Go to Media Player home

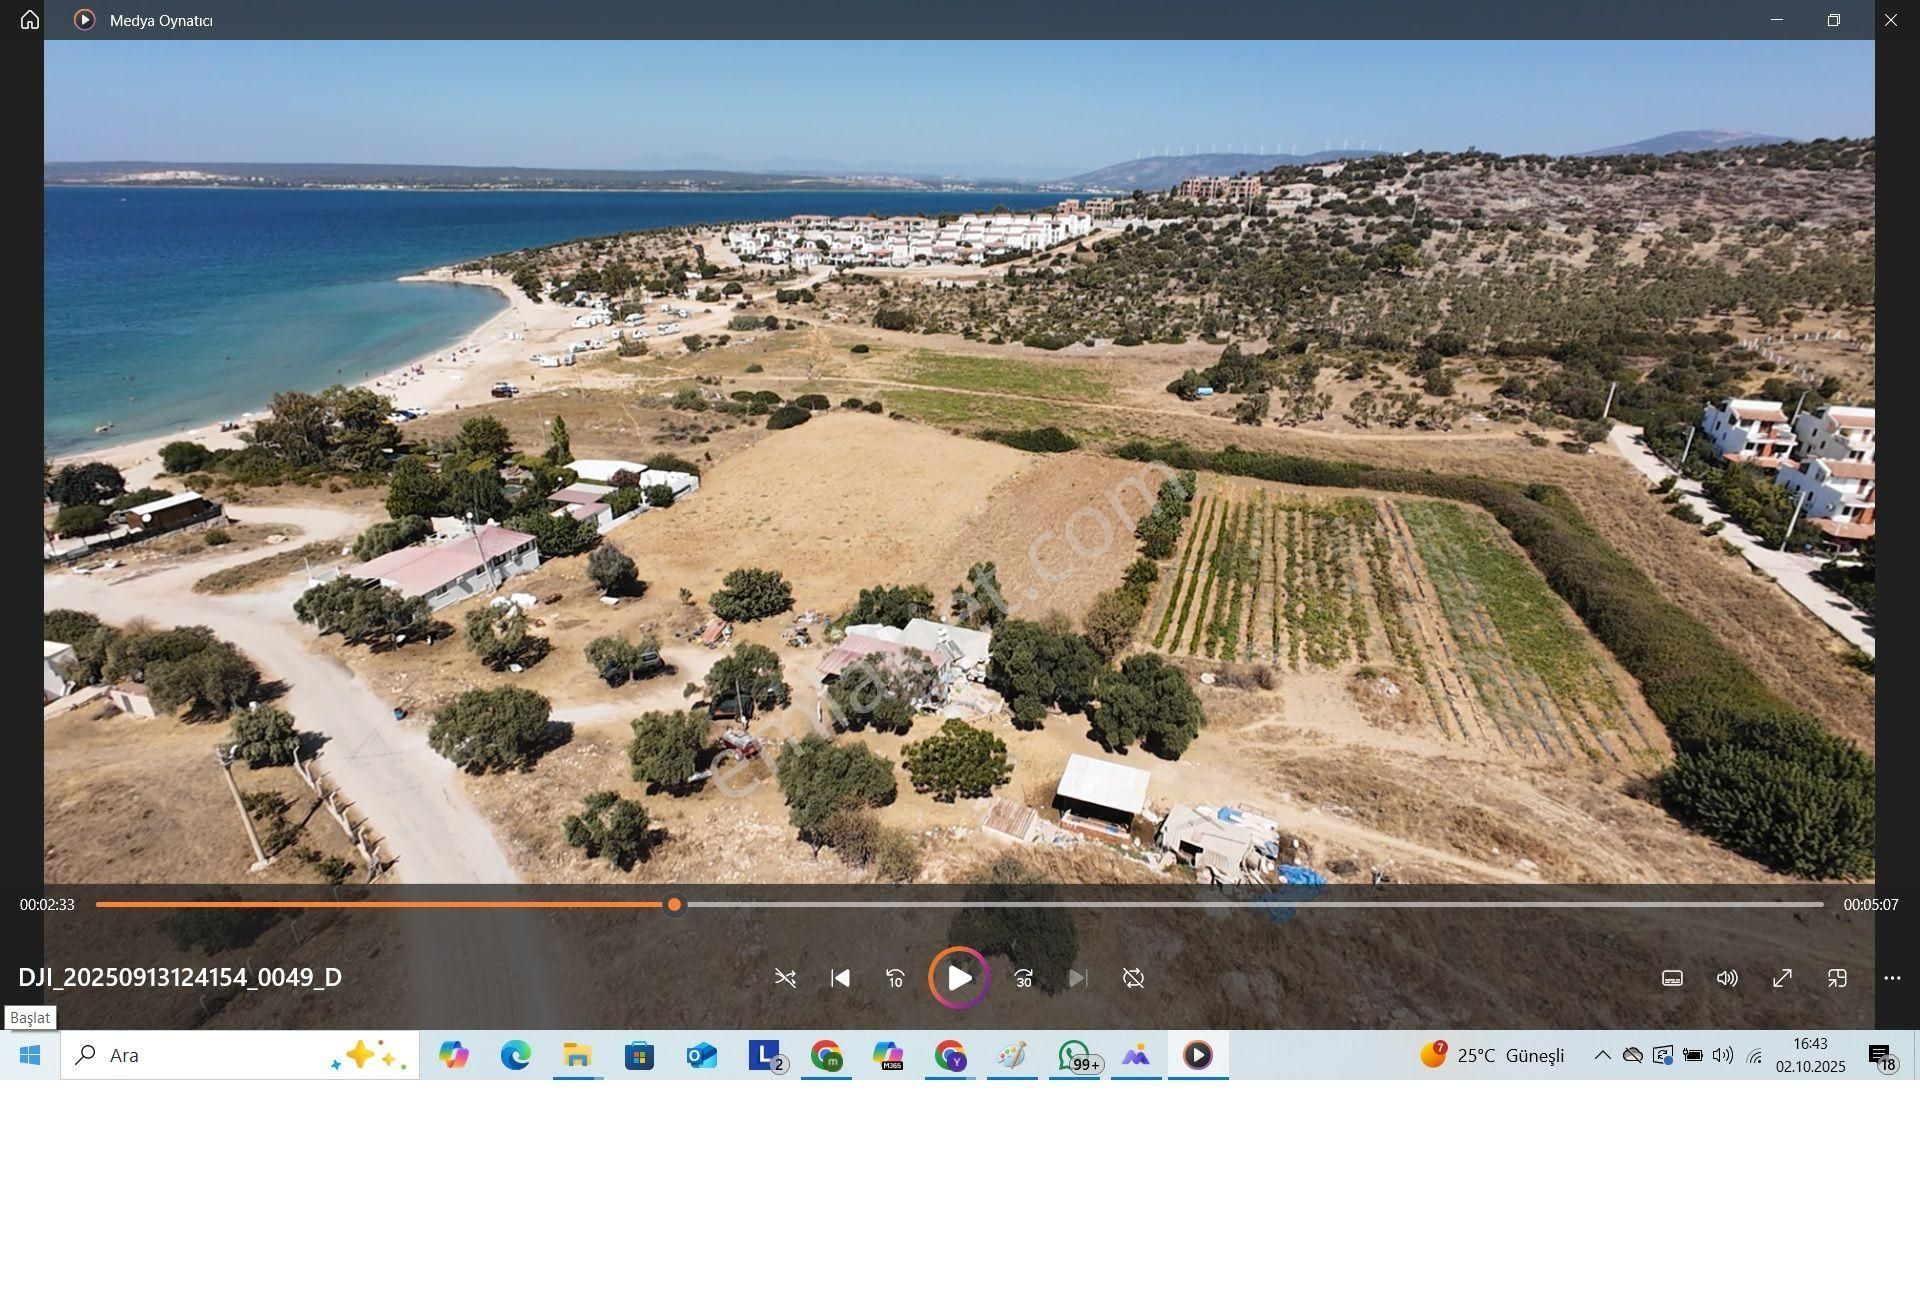30,20
